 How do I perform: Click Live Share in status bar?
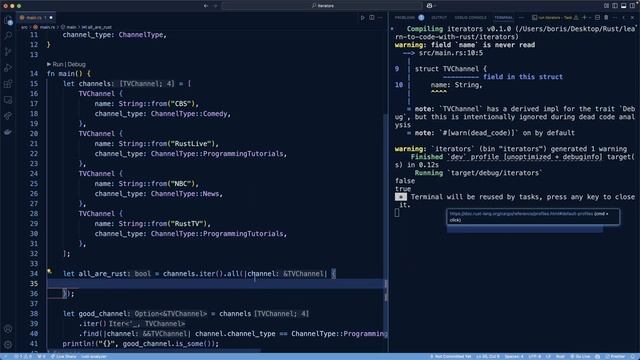[63, 356]
